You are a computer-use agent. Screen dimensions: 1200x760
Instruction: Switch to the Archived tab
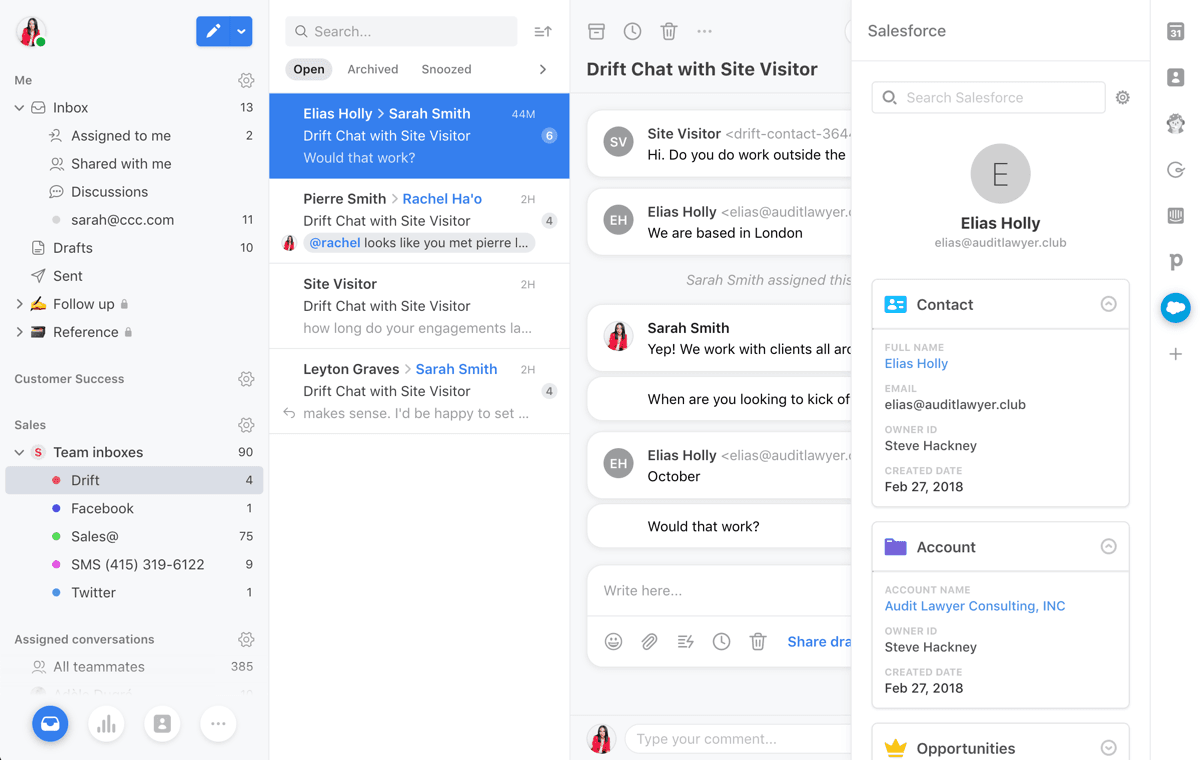coord(372,69)
